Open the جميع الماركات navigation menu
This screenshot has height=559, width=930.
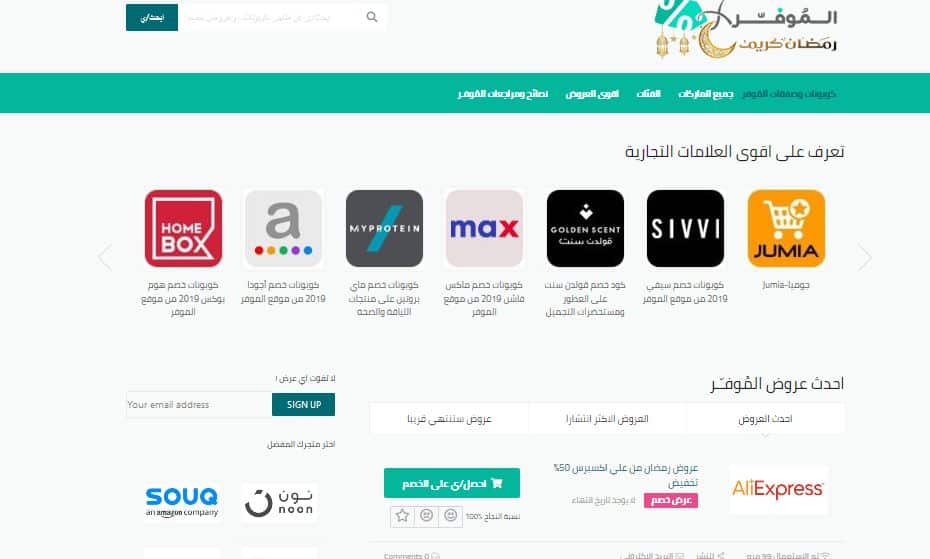(x=706, y=94)
